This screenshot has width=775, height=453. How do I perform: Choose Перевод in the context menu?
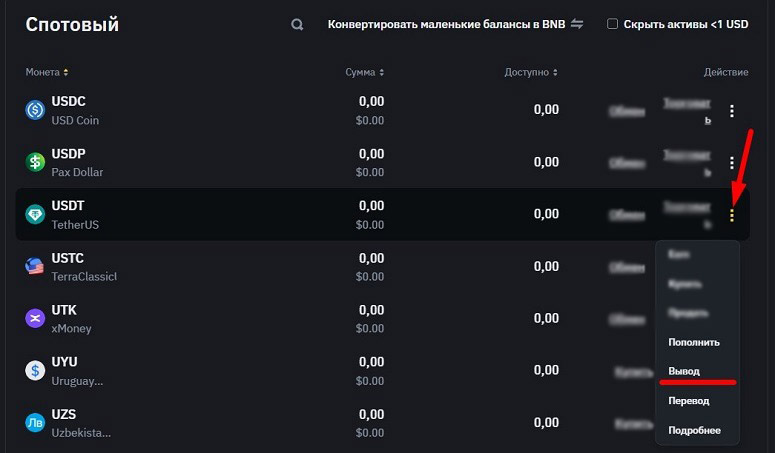tap(689, 401)
